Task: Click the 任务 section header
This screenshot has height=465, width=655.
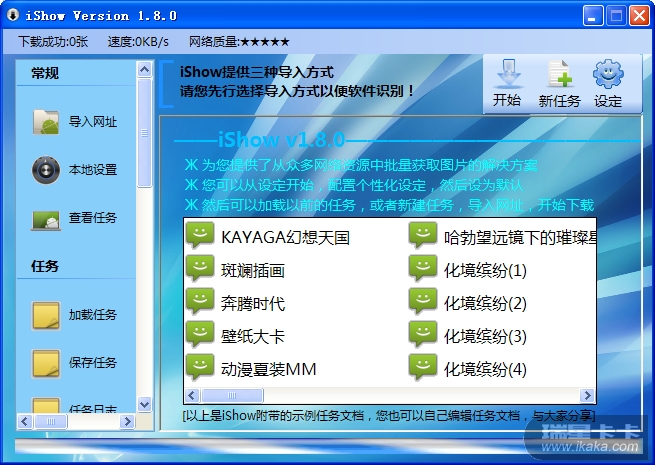Action: point(45,266)
